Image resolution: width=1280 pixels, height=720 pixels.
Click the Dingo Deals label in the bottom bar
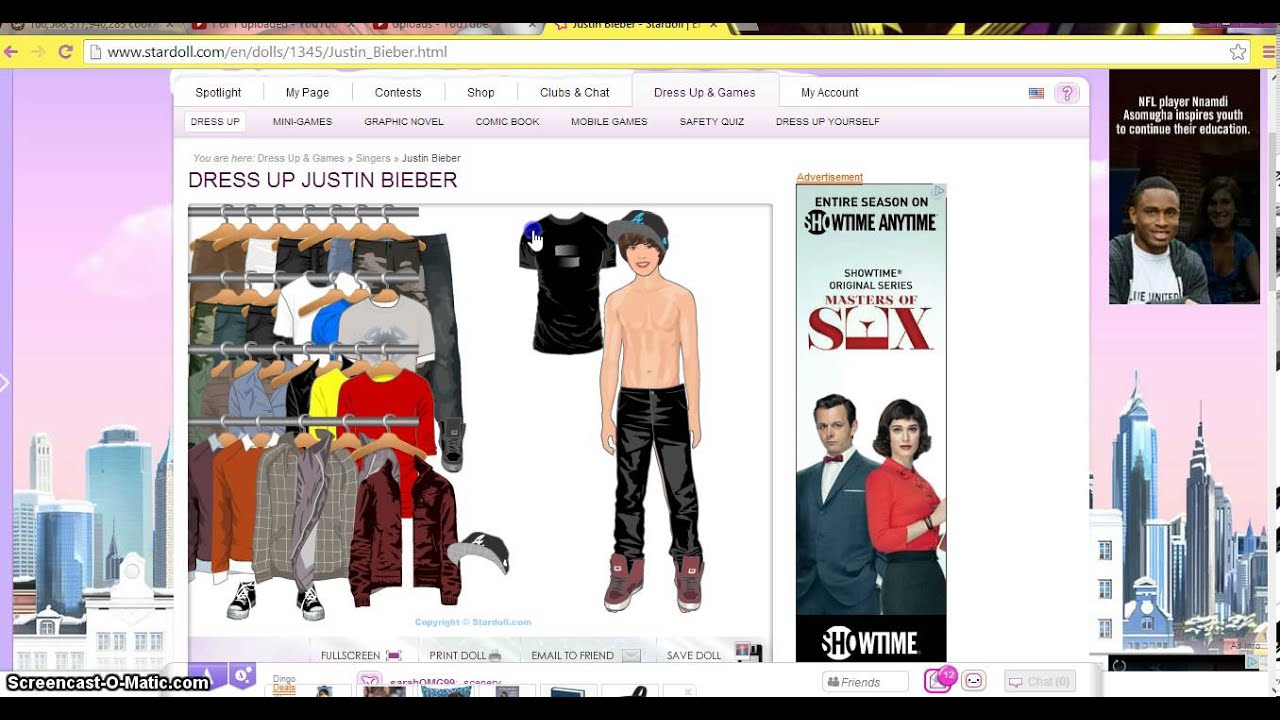coord(284,684)
